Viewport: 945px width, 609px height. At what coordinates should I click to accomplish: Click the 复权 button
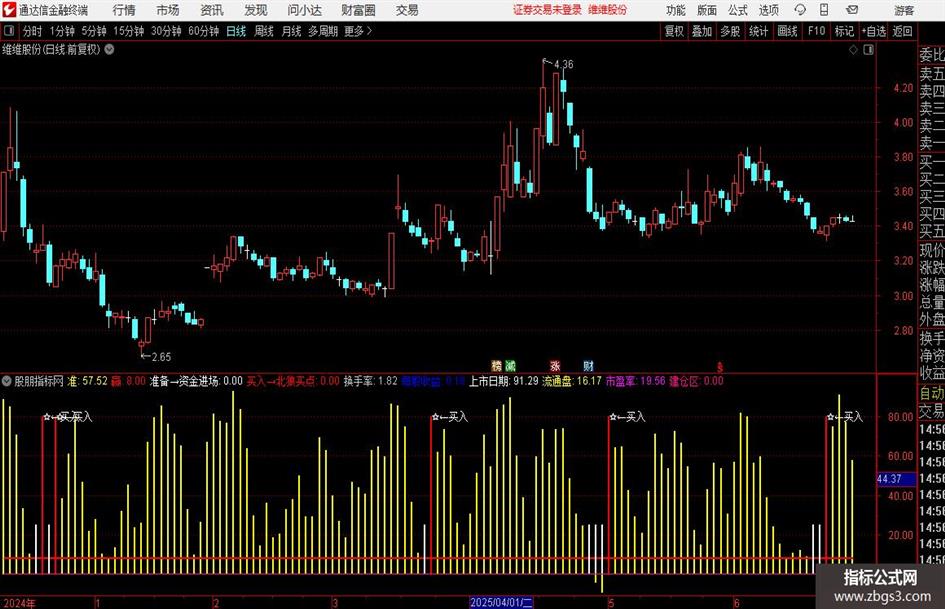674,31
